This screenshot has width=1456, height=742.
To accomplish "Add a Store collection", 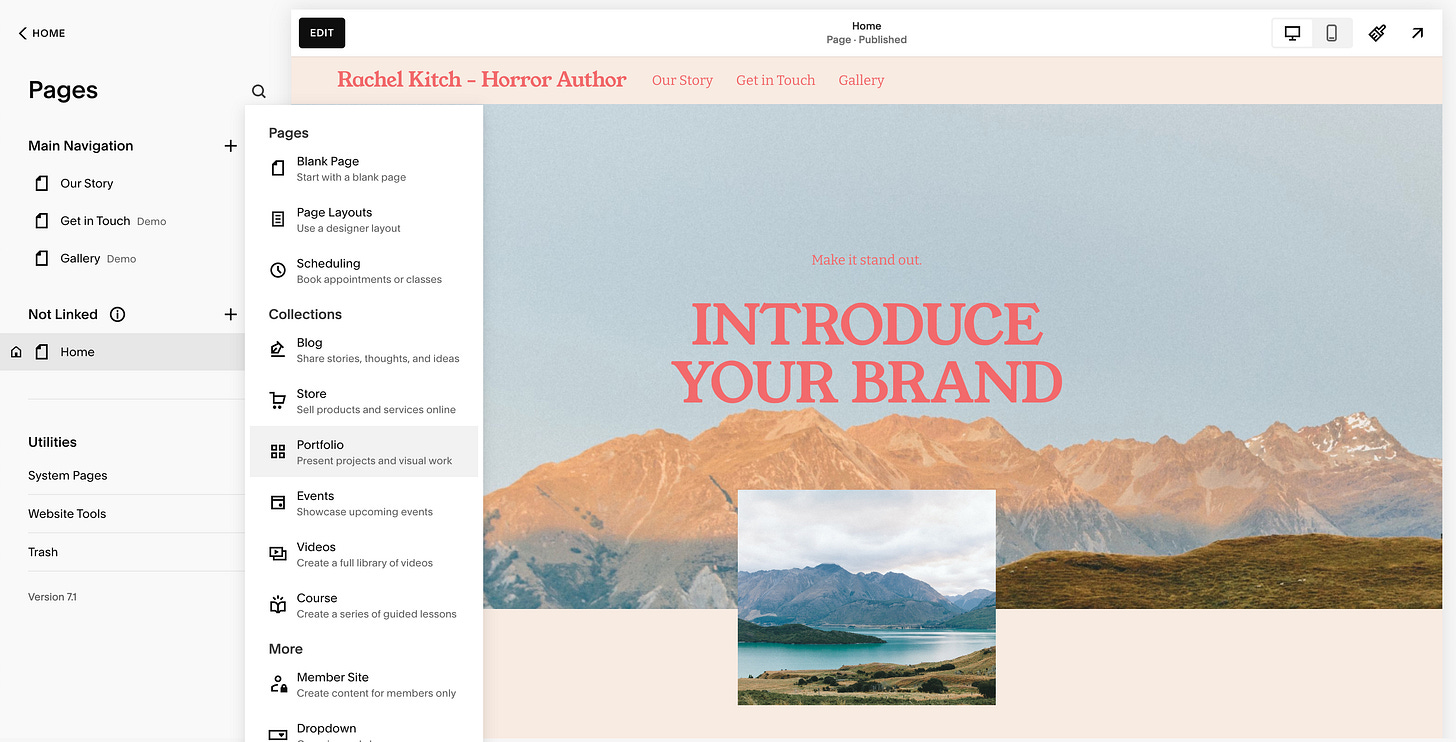I will tap(364, 401).
